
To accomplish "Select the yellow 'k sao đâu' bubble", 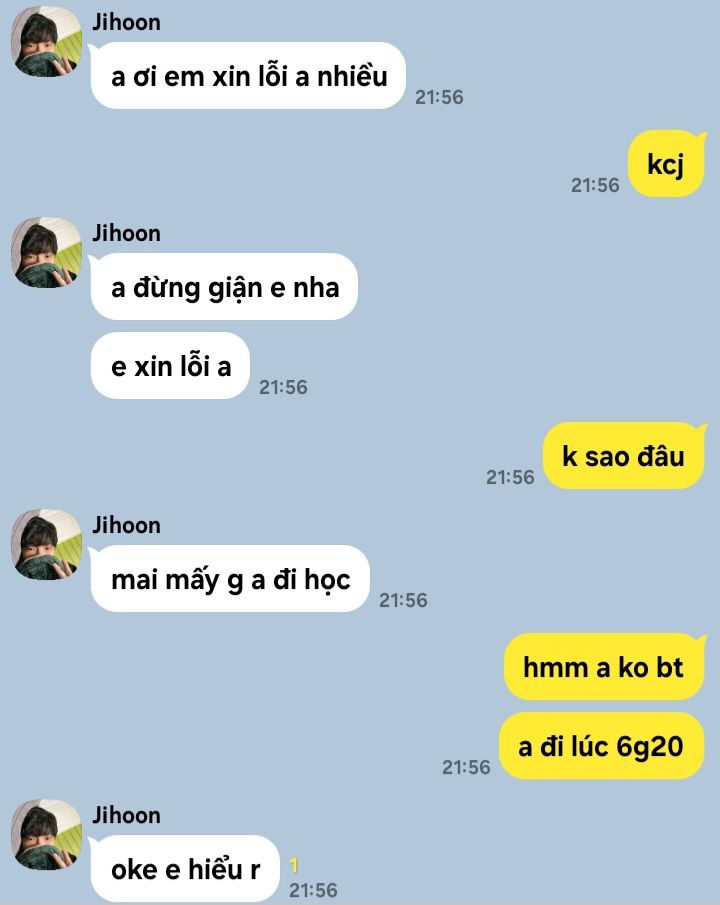I will pos(624,456).
